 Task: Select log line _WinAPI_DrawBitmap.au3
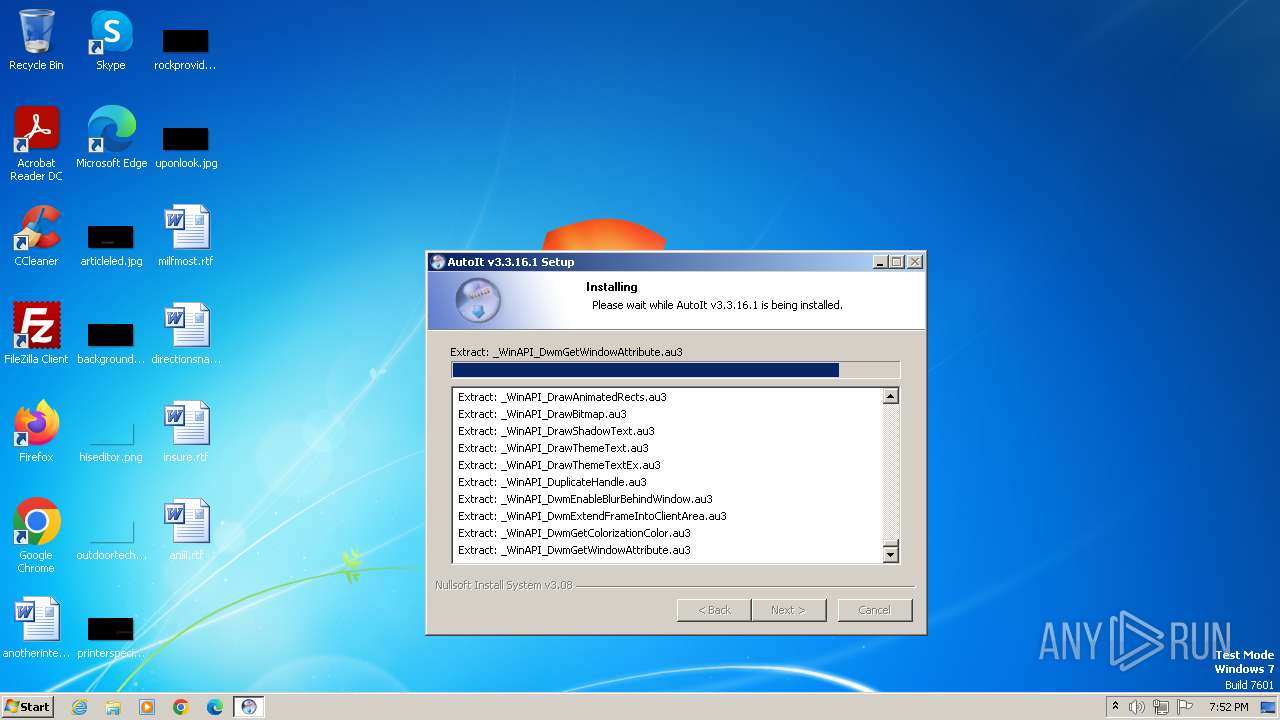point(542,414)
